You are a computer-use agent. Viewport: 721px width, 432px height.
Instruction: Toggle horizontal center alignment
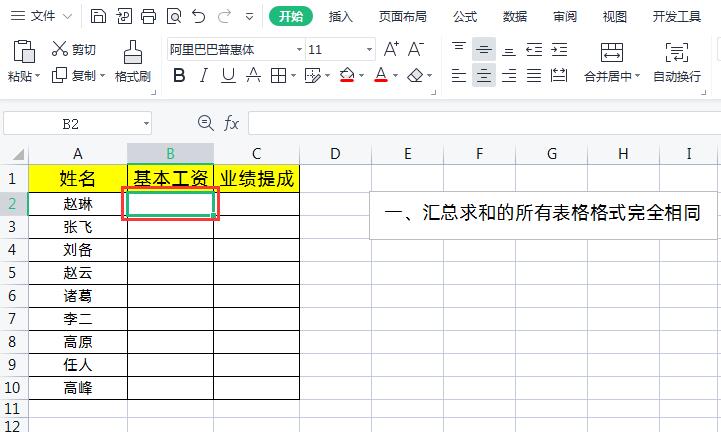[x=484, y=75]
